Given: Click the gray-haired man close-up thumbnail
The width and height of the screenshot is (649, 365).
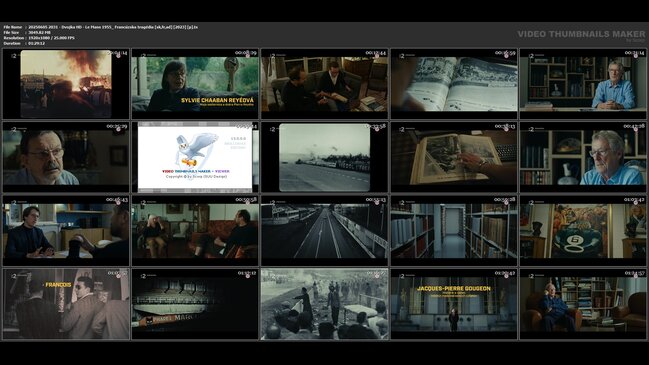Looking at the screenshot, I should coord(583,157).
